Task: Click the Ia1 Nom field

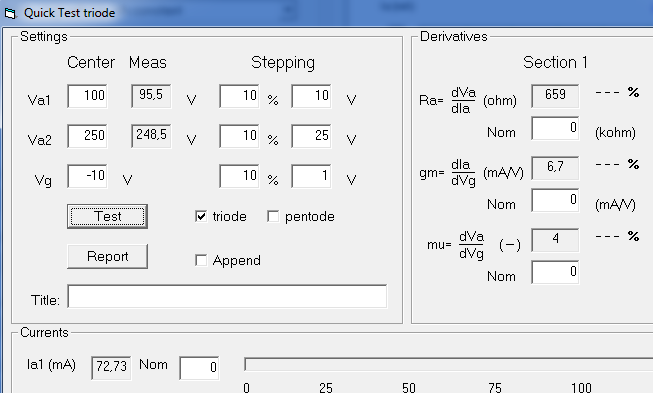Action: pyautogui.click(x=199, y=368)
